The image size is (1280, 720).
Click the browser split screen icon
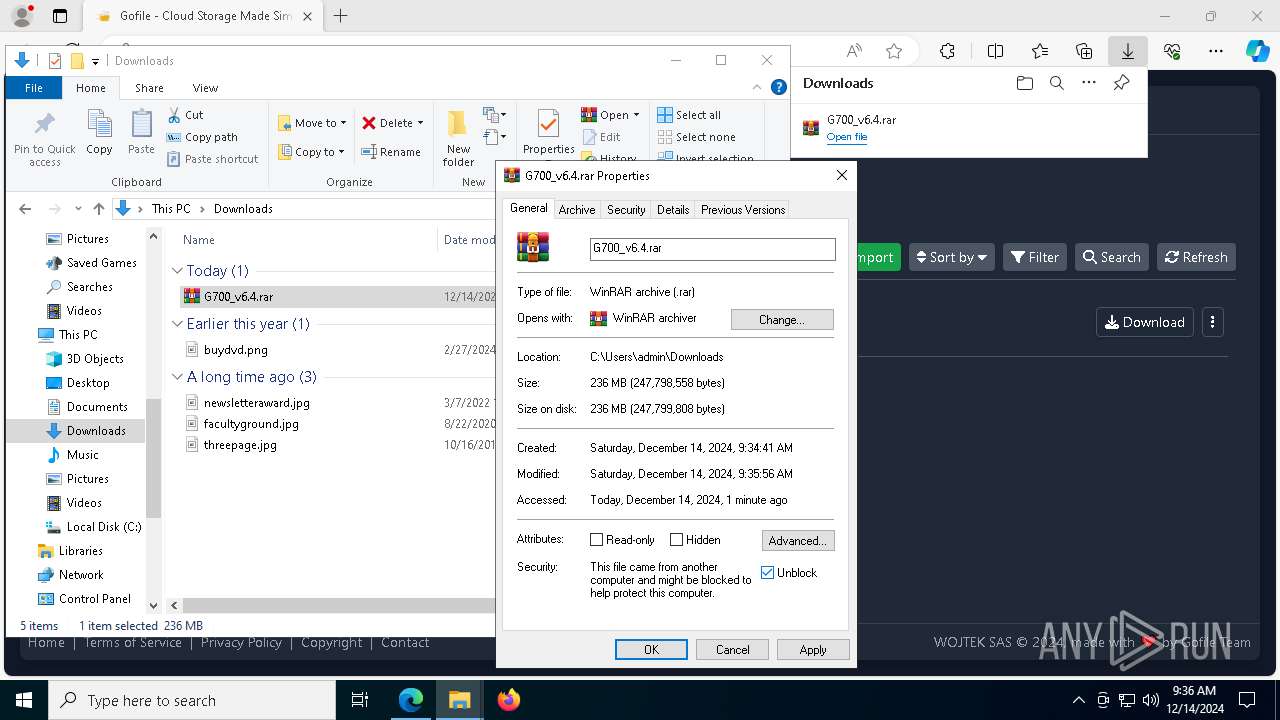coord(995,51)
